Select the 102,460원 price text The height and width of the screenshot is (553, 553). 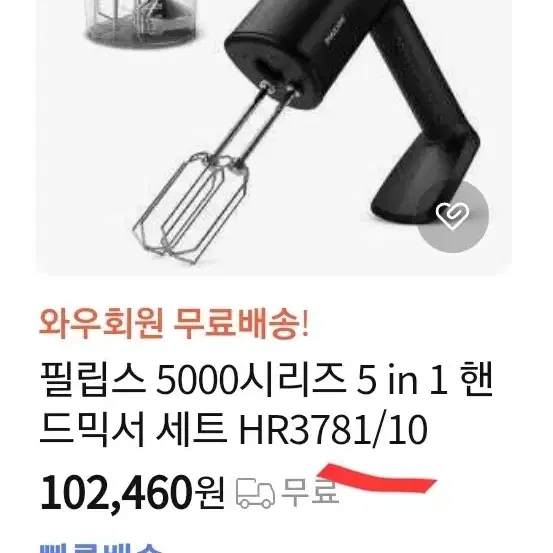[x=132, y=492]
